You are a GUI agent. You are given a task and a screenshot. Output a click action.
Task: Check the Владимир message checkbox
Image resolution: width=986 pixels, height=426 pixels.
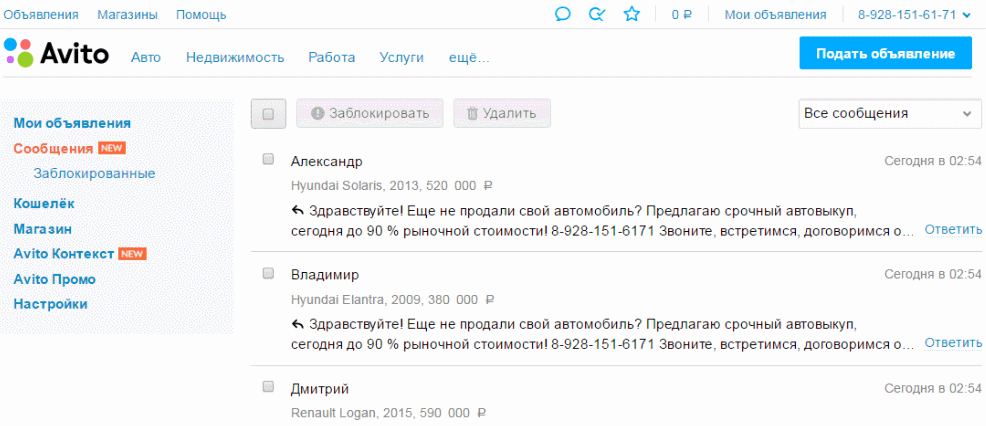click(268, 274)
